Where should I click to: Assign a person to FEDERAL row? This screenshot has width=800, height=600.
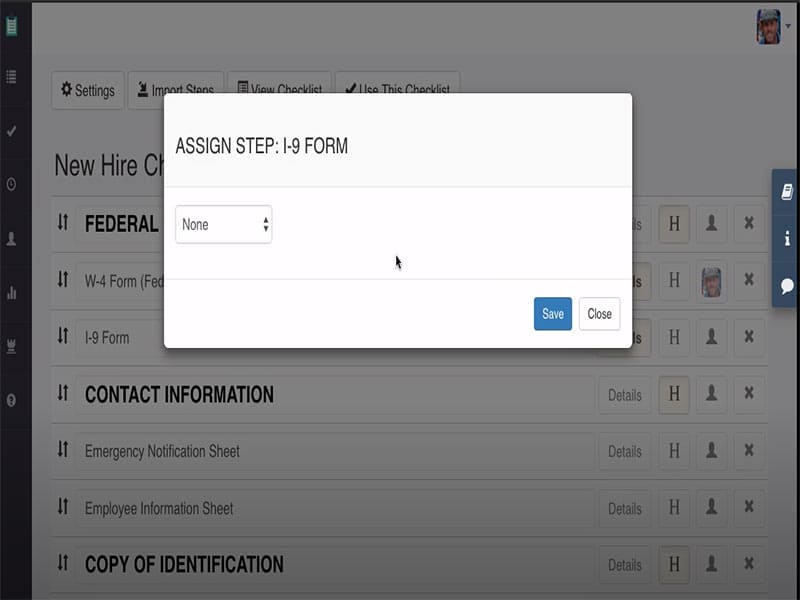pyautogui.click(x=711, y=223)
